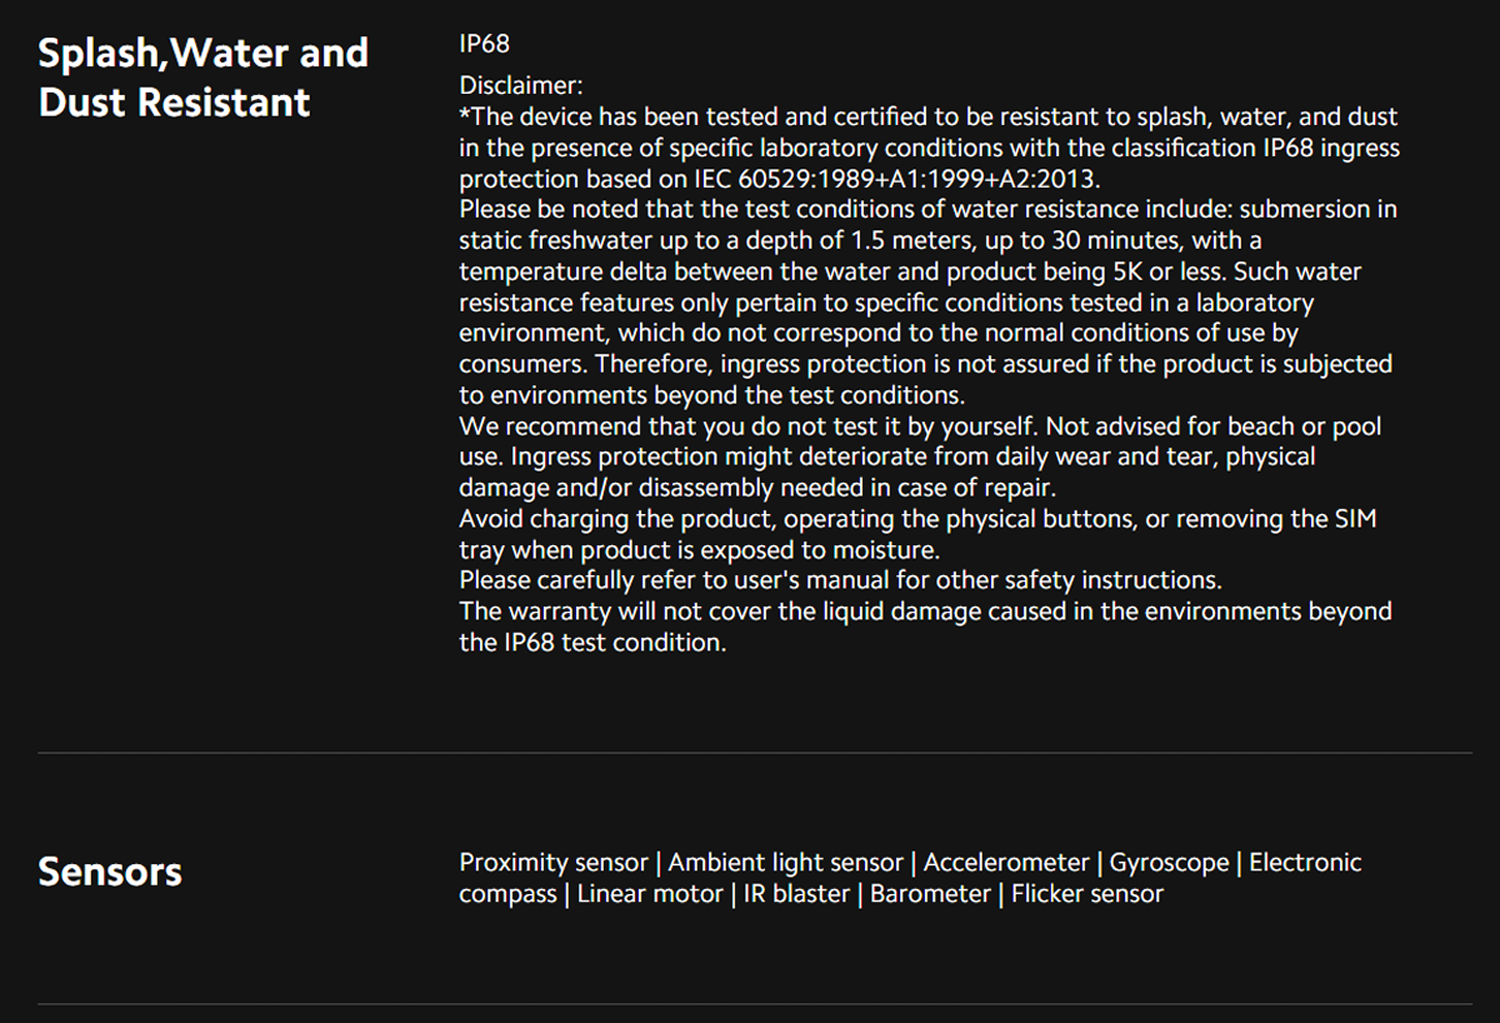This screenshot has width=1500, height=1023.
Task: Click the Gyroscope sensor text
Action: [1169, 862]
